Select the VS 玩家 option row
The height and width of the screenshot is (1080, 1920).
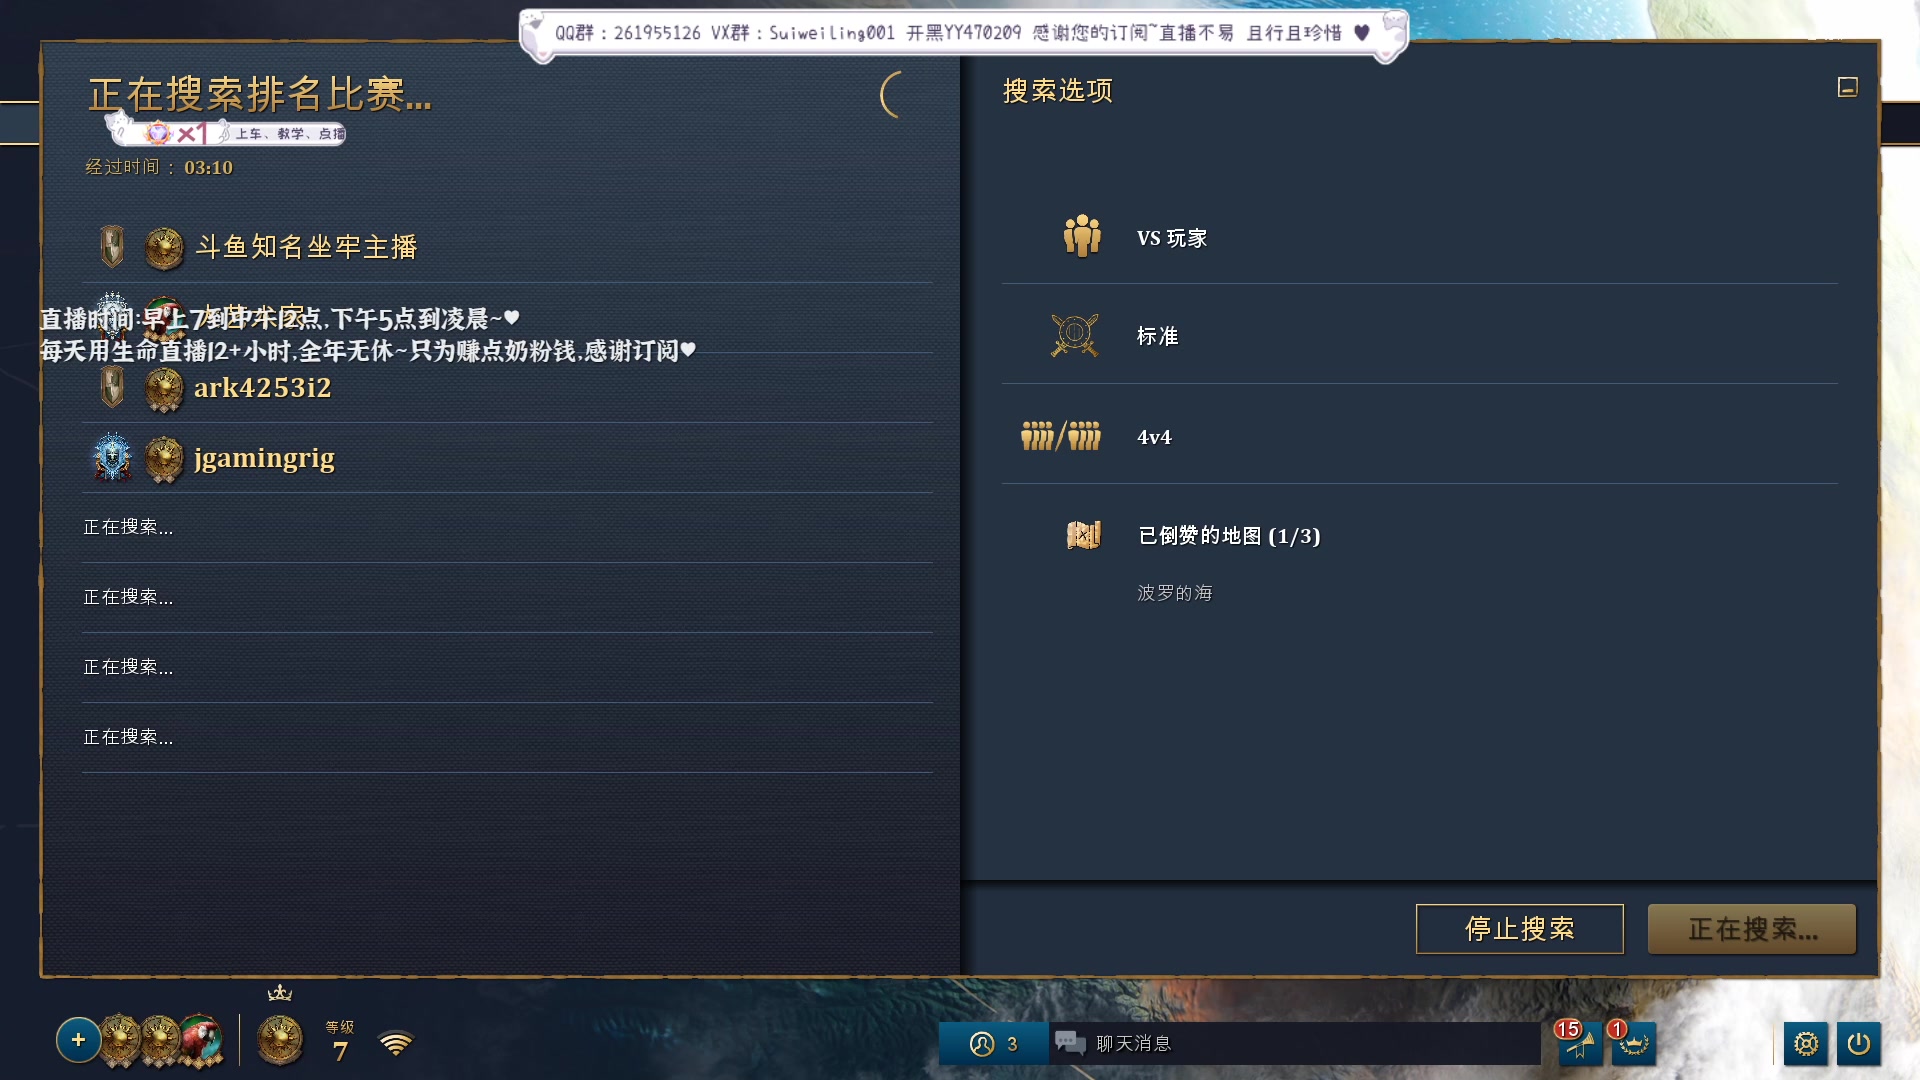click(x=1419, y=238)
